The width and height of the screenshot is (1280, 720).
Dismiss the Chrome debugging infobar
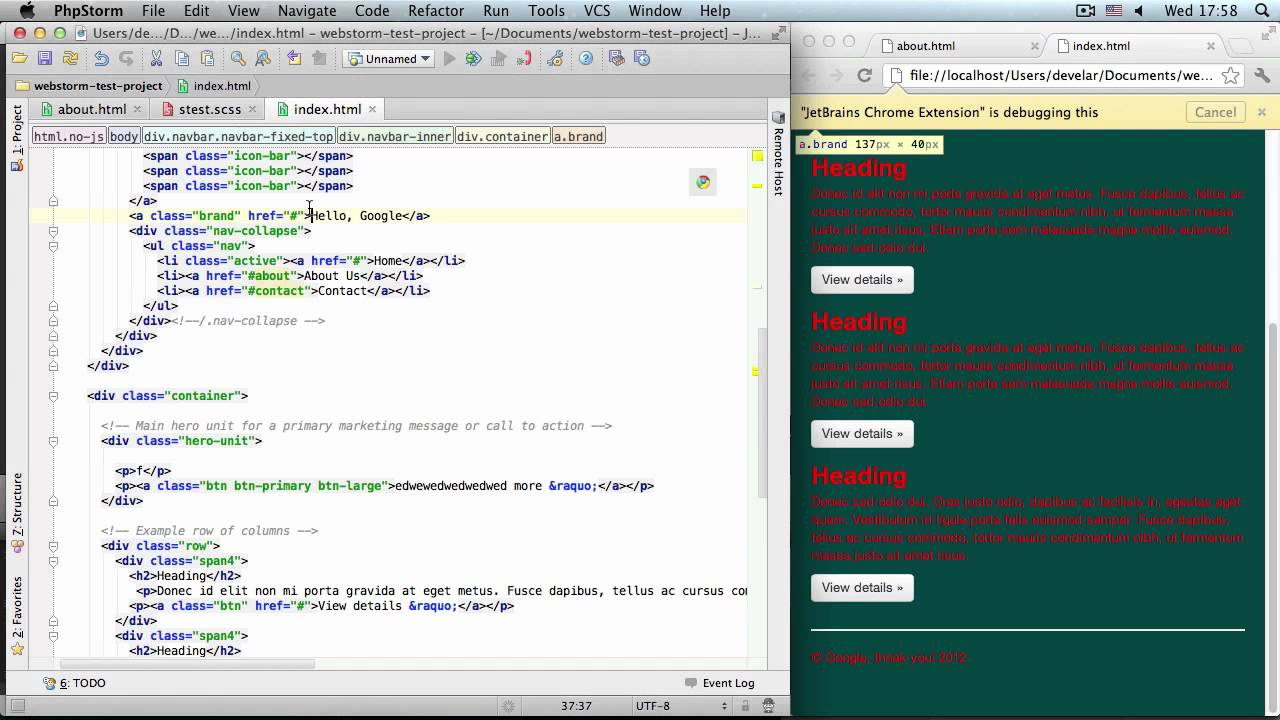click(1261, 112)
